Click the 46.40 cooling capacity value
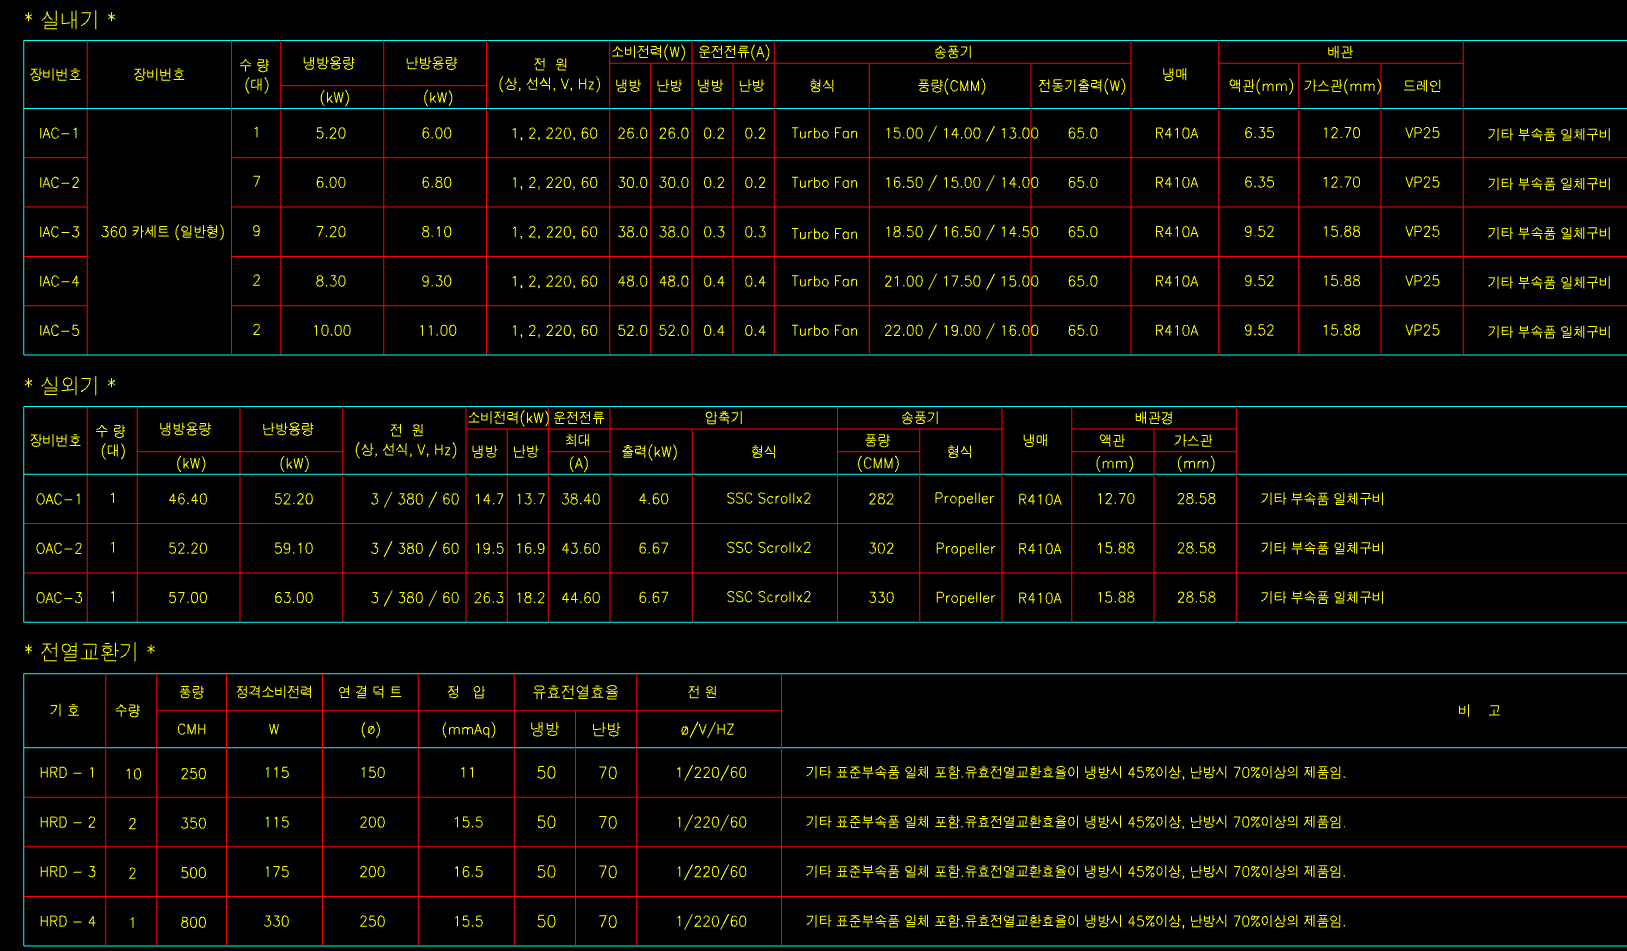 point(188,498)
